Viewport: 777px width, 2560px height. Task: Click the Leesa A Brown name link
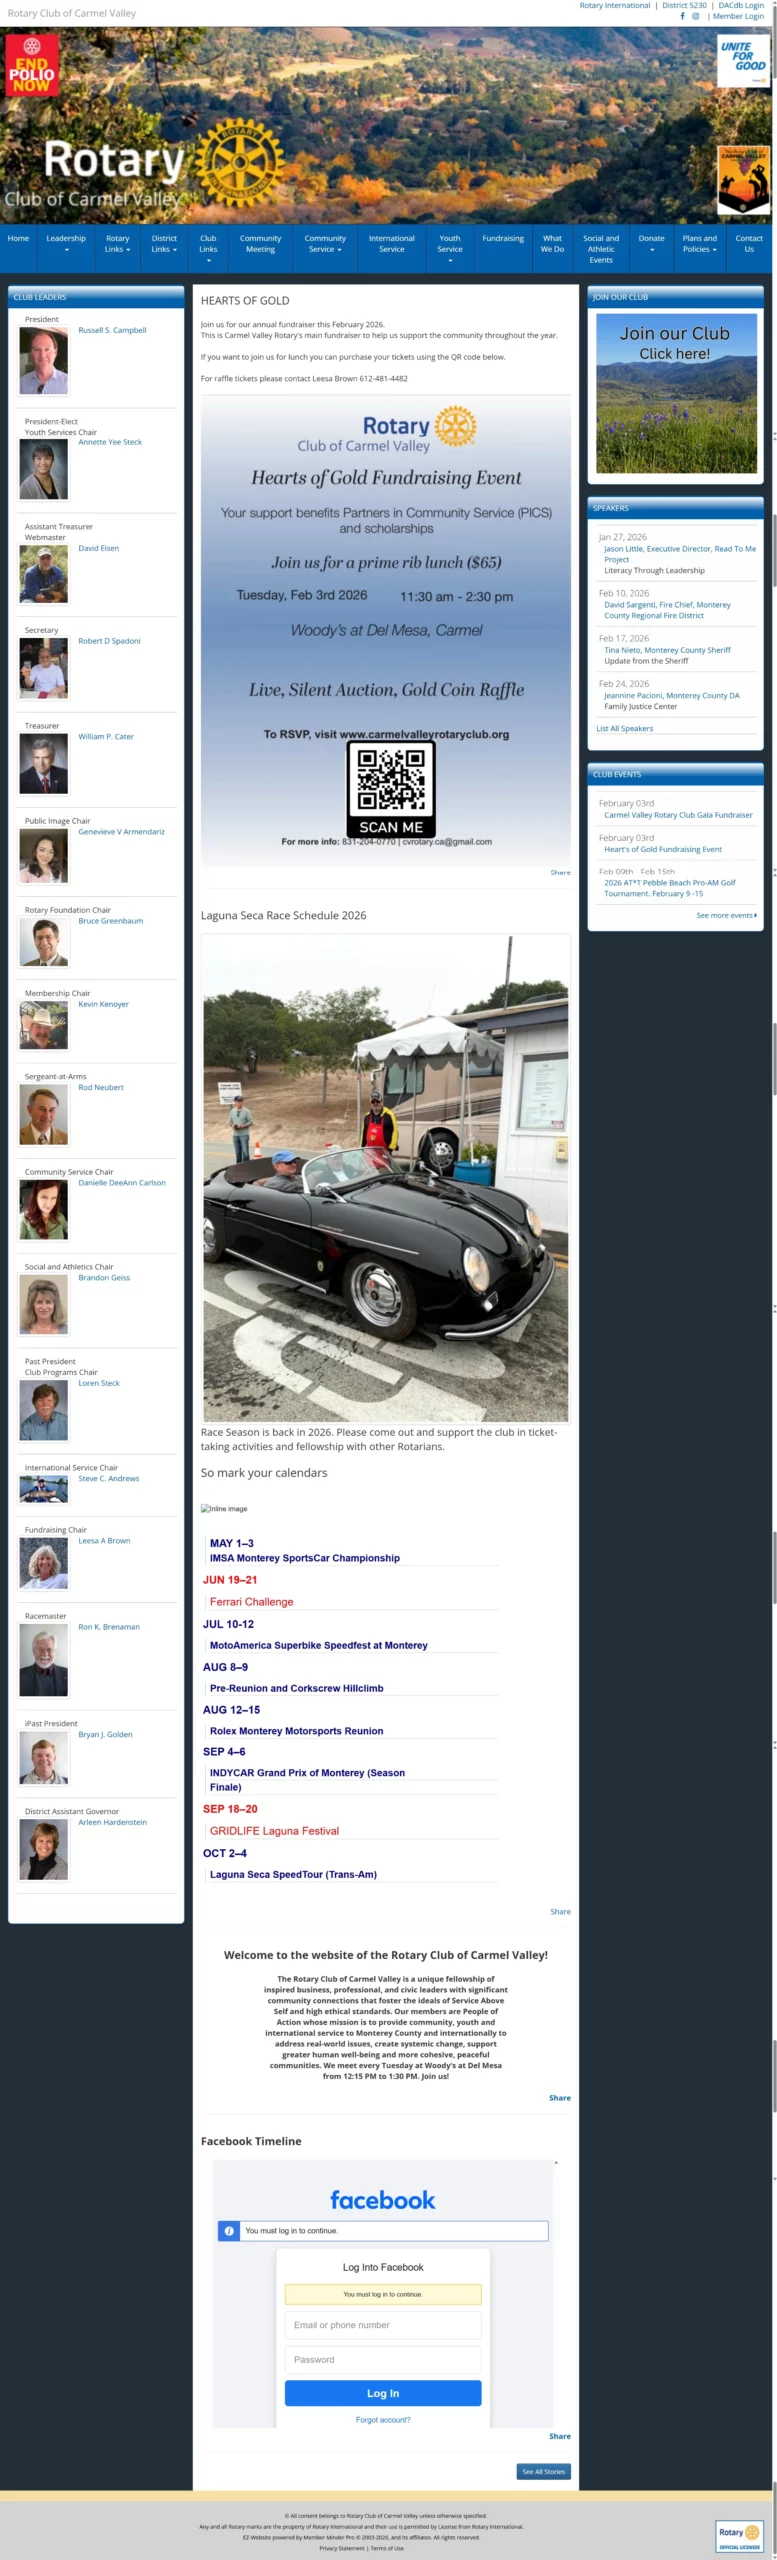[x=104, y=1541]
